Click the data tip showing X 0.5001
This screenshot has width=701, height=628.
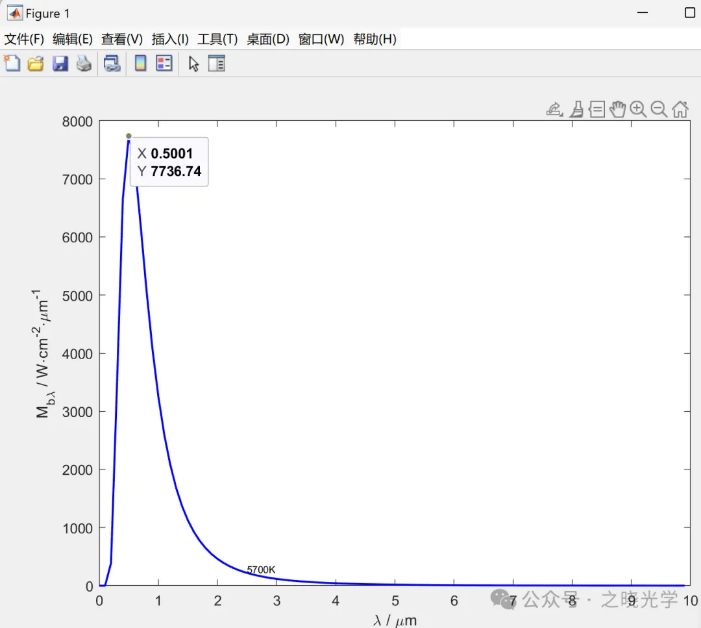pos(169,162)
